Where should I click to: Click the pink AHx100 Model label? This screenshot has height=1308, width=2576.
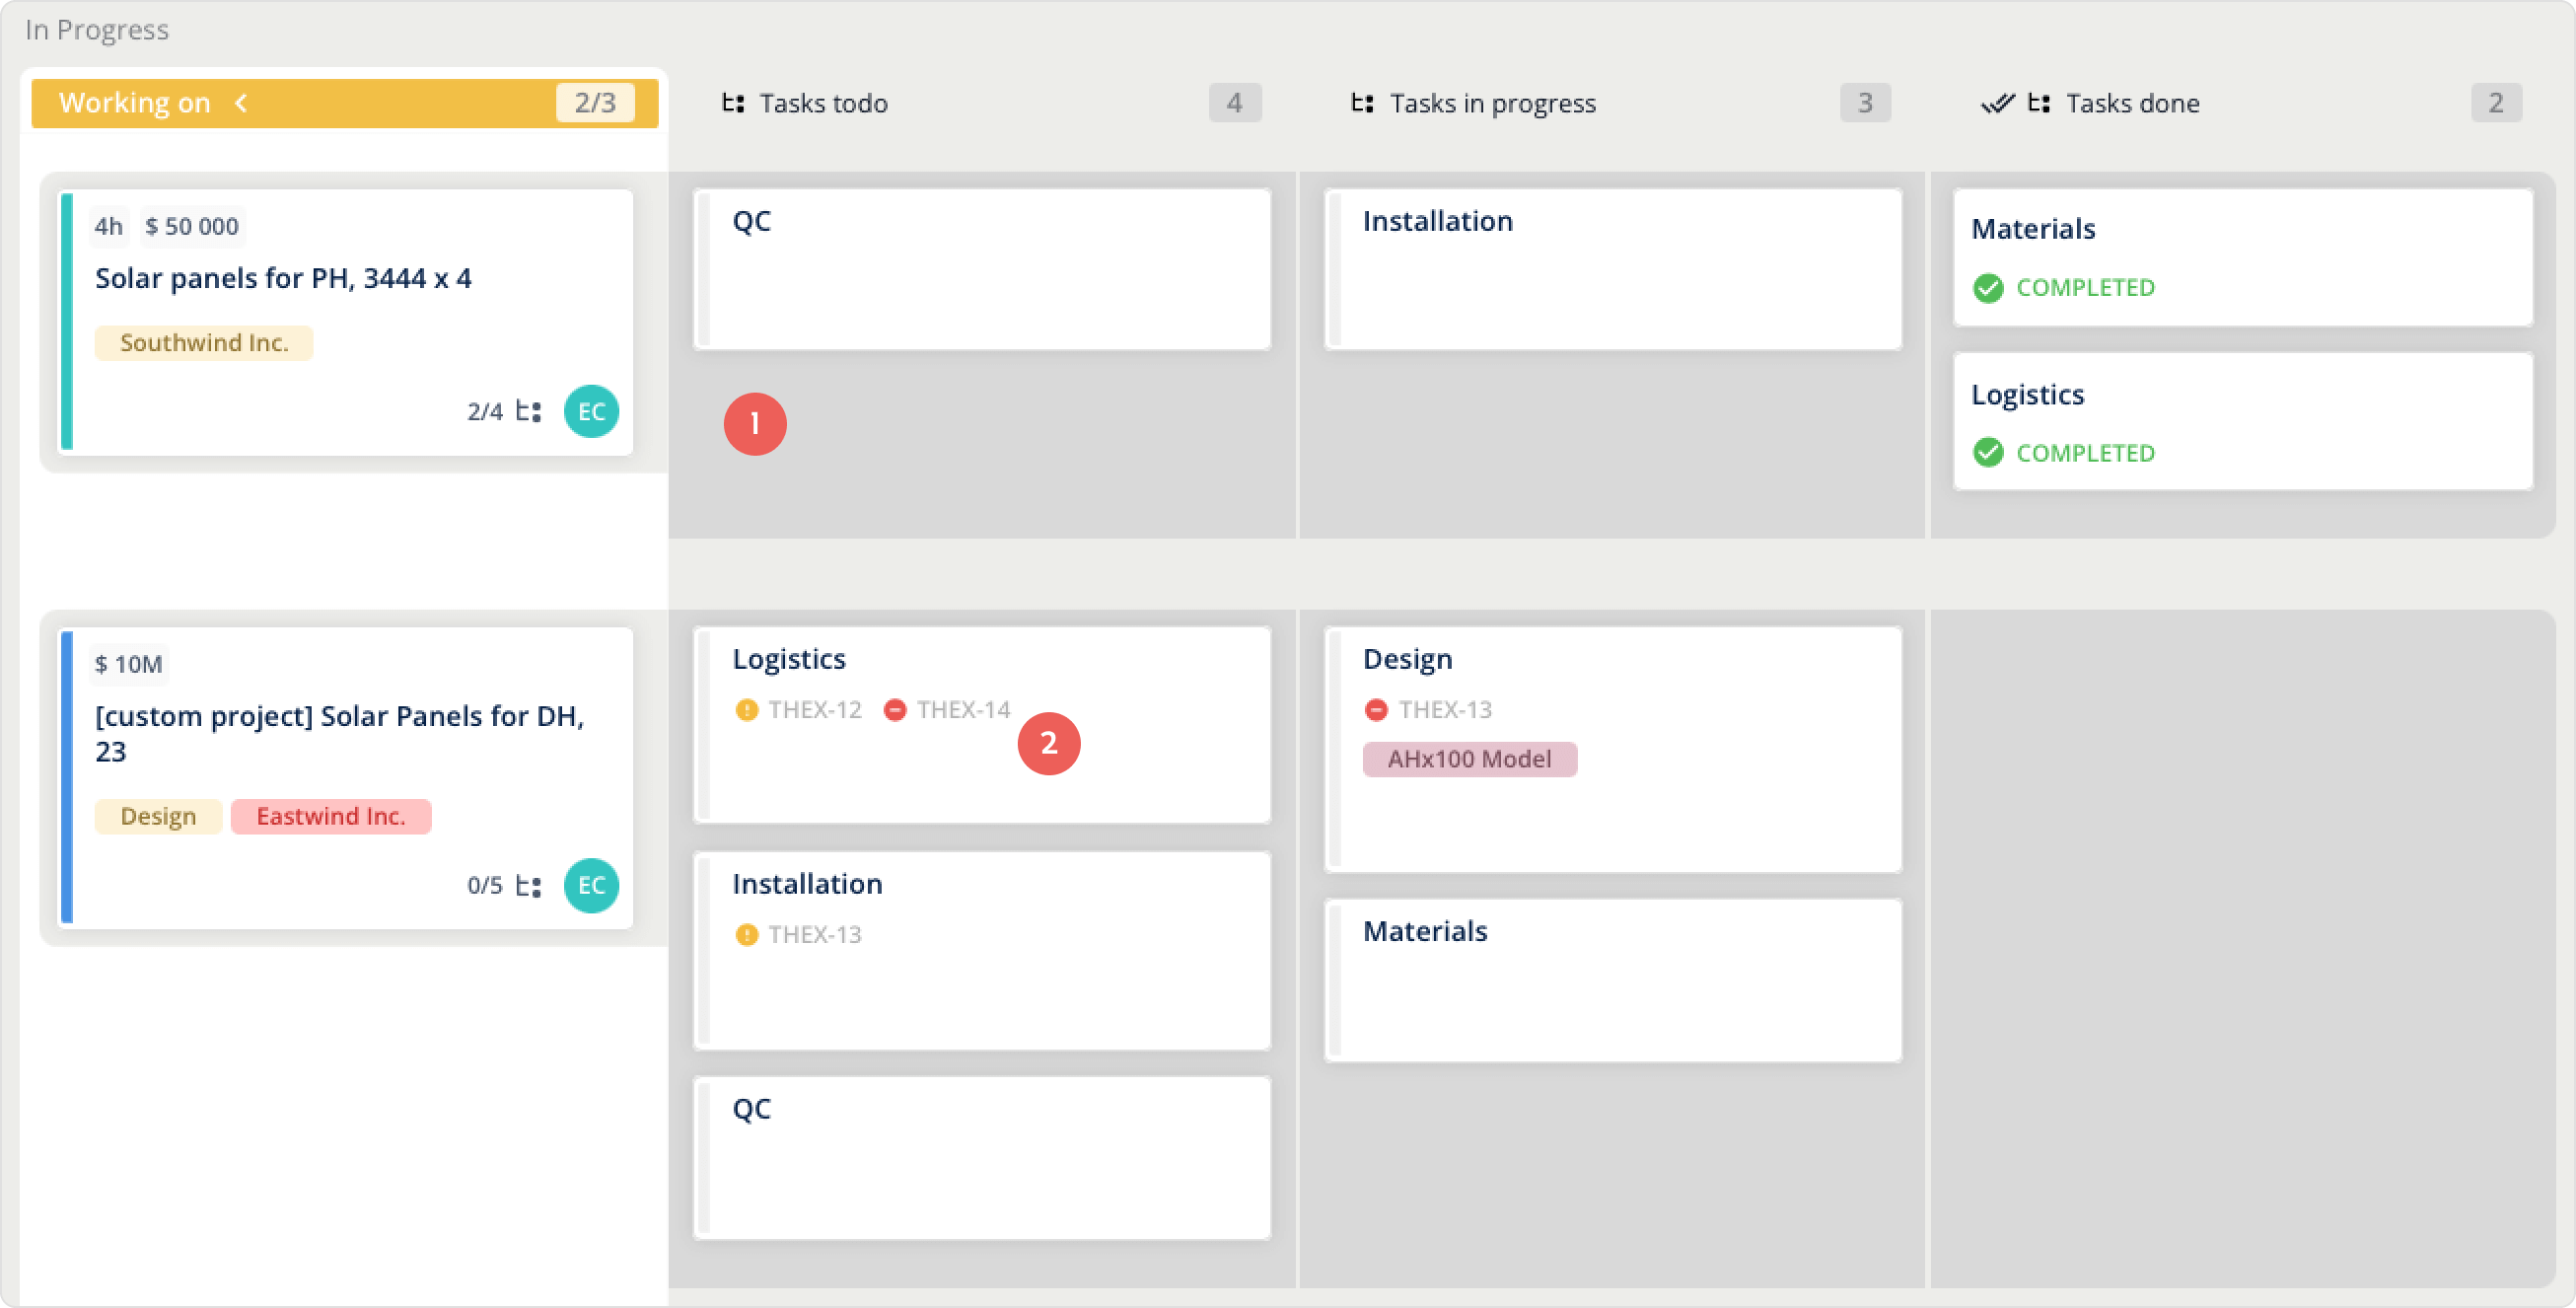tap(1469, 759)
